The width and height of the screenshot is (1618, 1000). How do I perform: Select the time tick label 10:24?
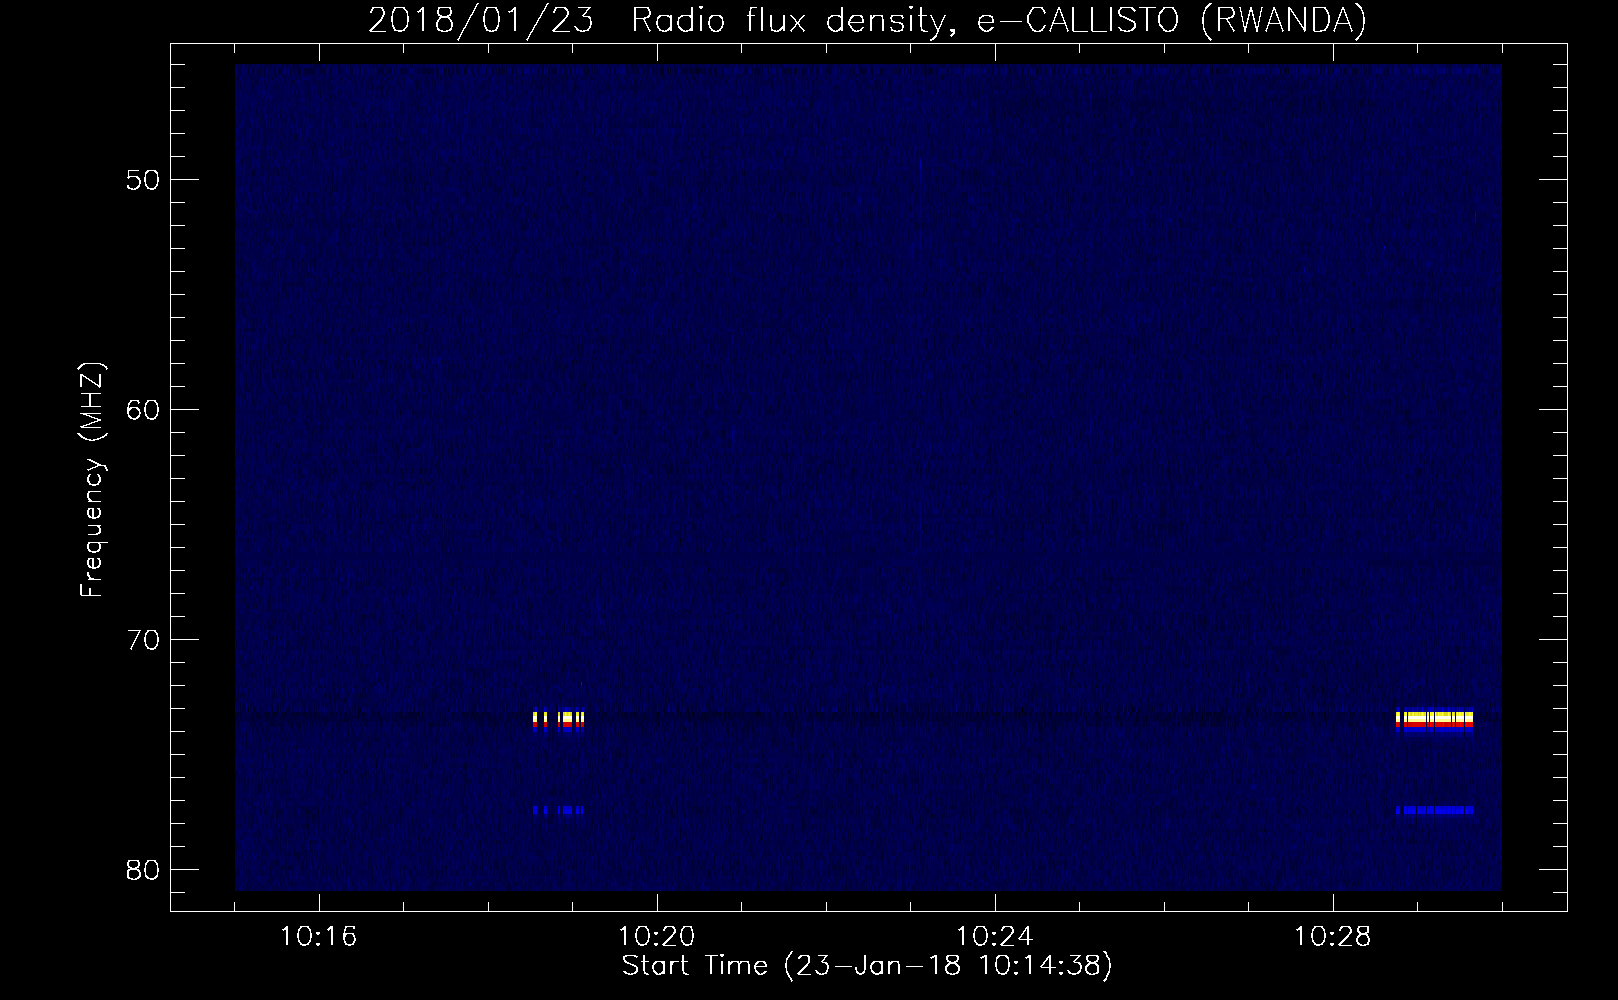(x=995, y=937)
